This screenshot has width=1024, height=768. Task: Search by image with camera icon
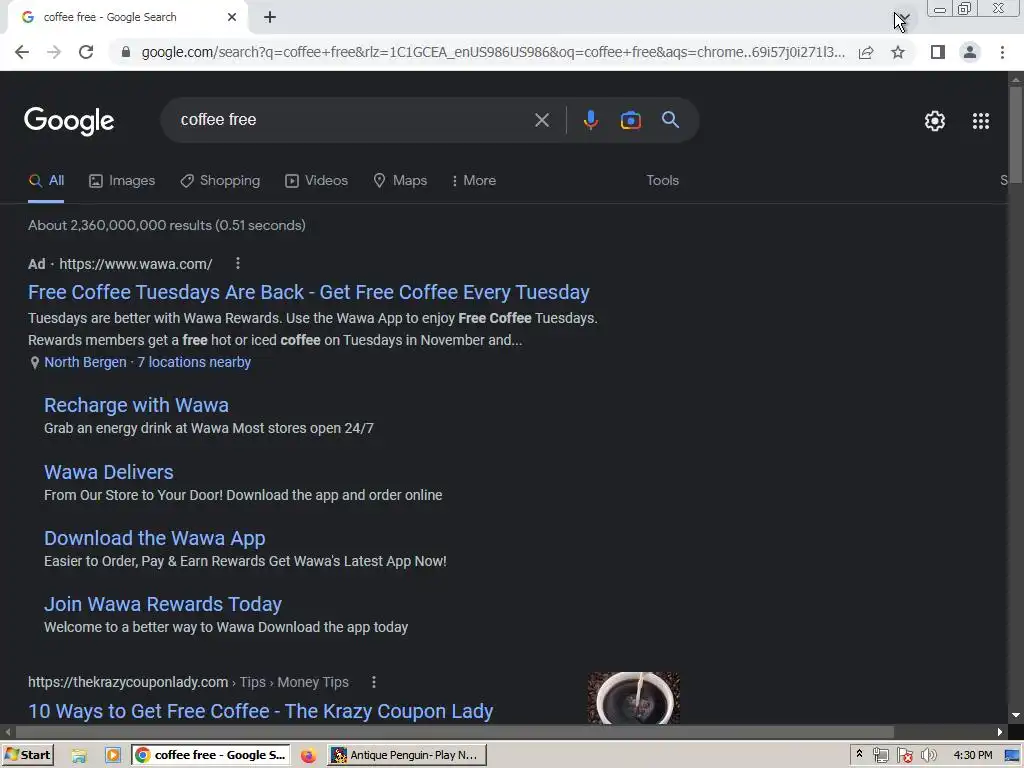[630, 120]
